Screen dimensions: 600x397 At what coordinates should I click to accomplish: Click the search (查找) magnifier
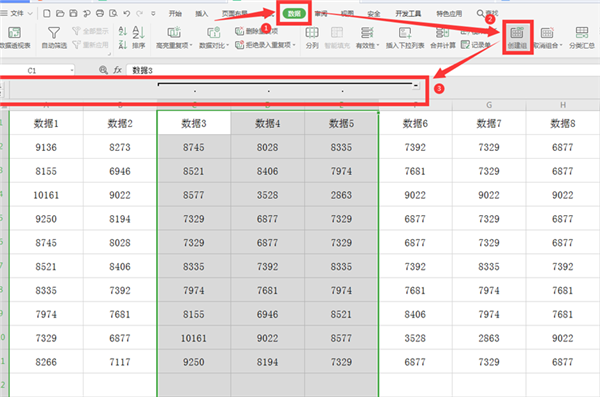480,13
